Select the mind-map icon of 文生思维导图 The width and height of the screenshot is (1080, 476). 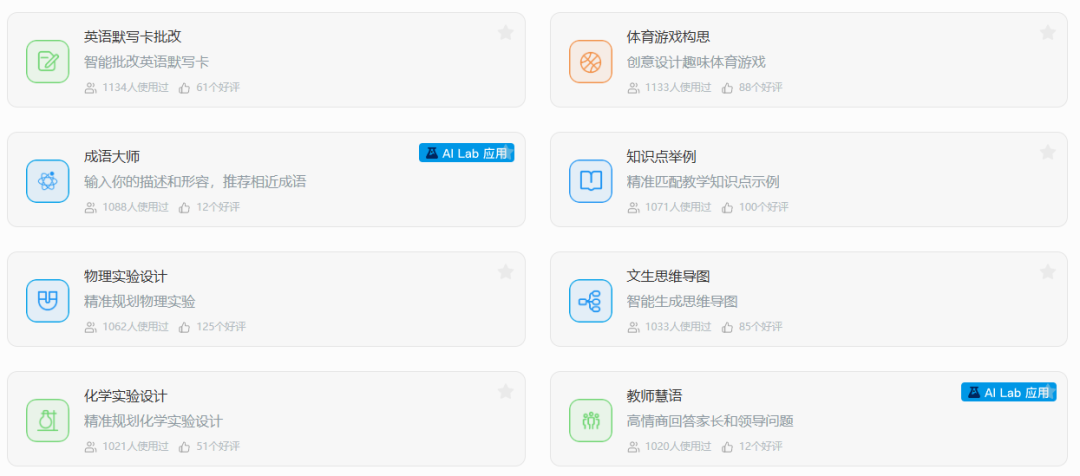pyautogui.click(x=590, y=300)
